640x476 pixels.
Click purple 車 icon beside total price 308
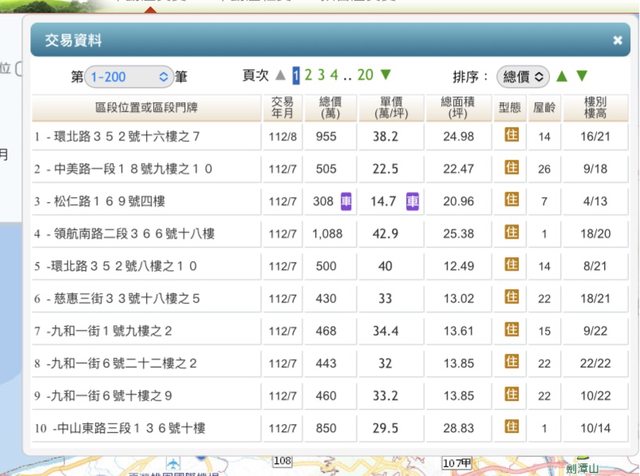coord(345,201)
